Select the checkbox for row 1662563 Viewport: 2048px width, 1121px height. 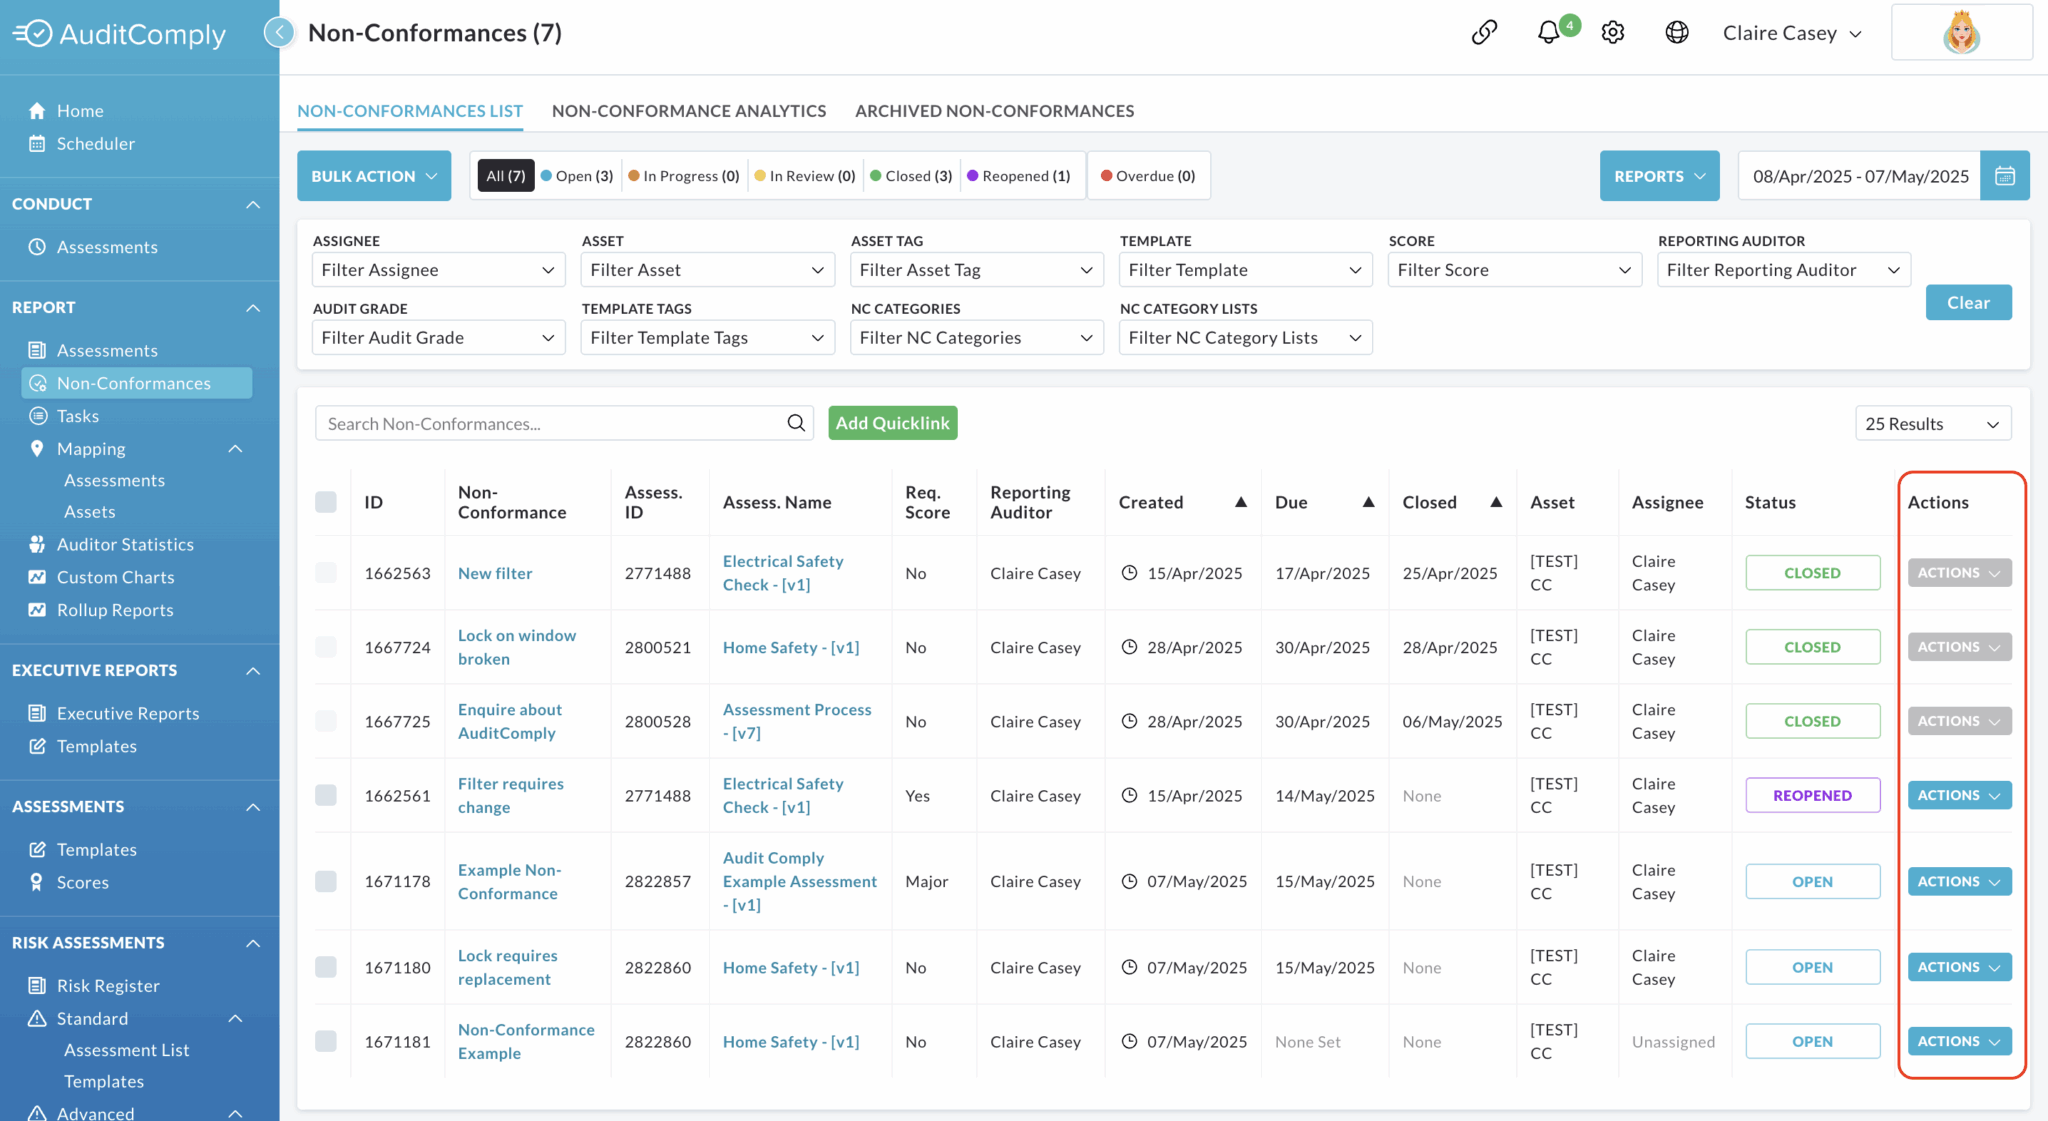[326, 572]
